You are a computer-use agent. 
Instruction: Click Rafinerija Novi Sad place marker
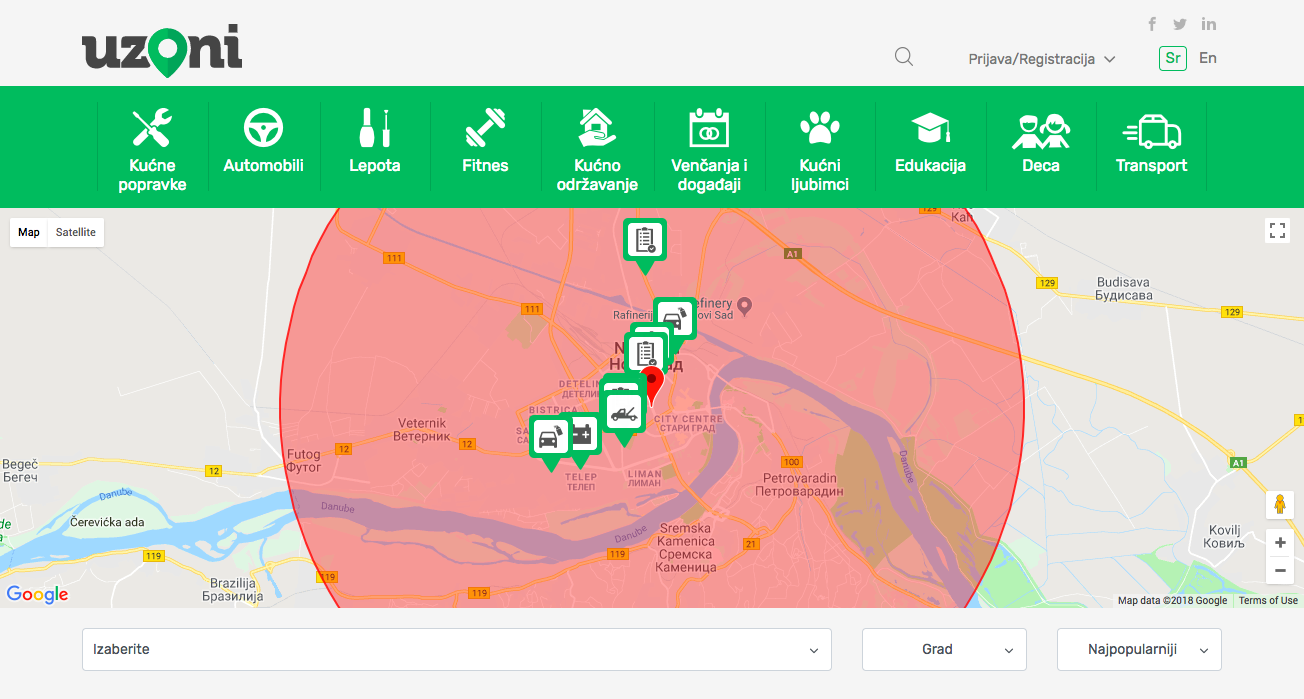point(744,305)
